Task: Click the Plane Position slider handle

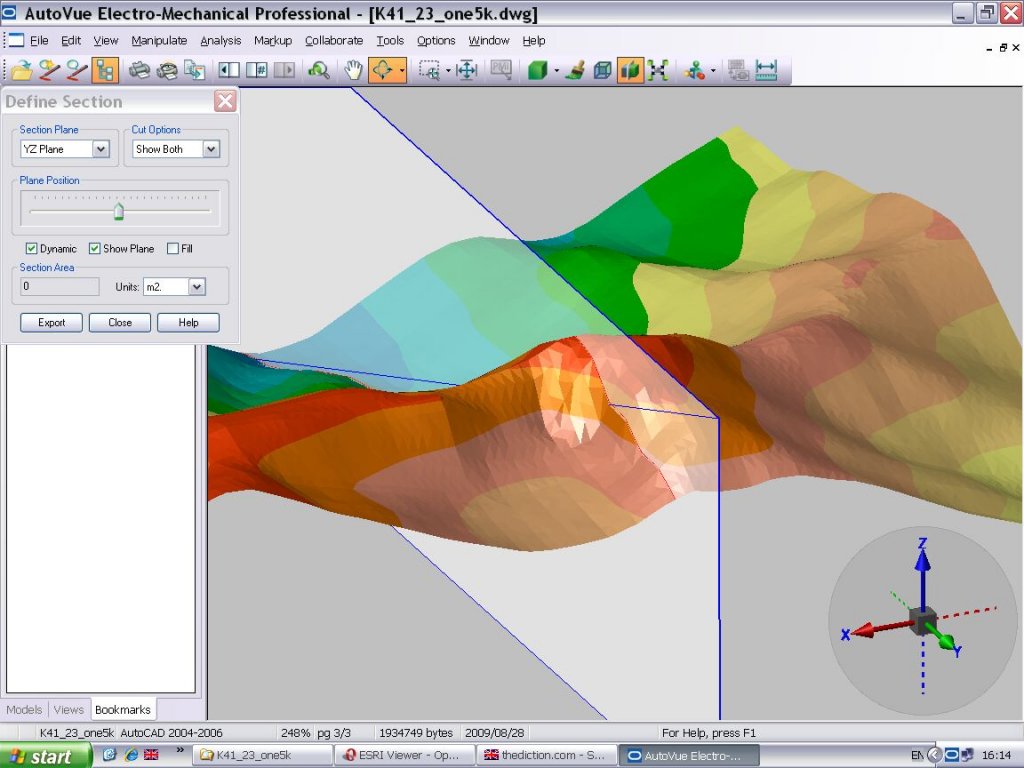Action: pos(119,211)
